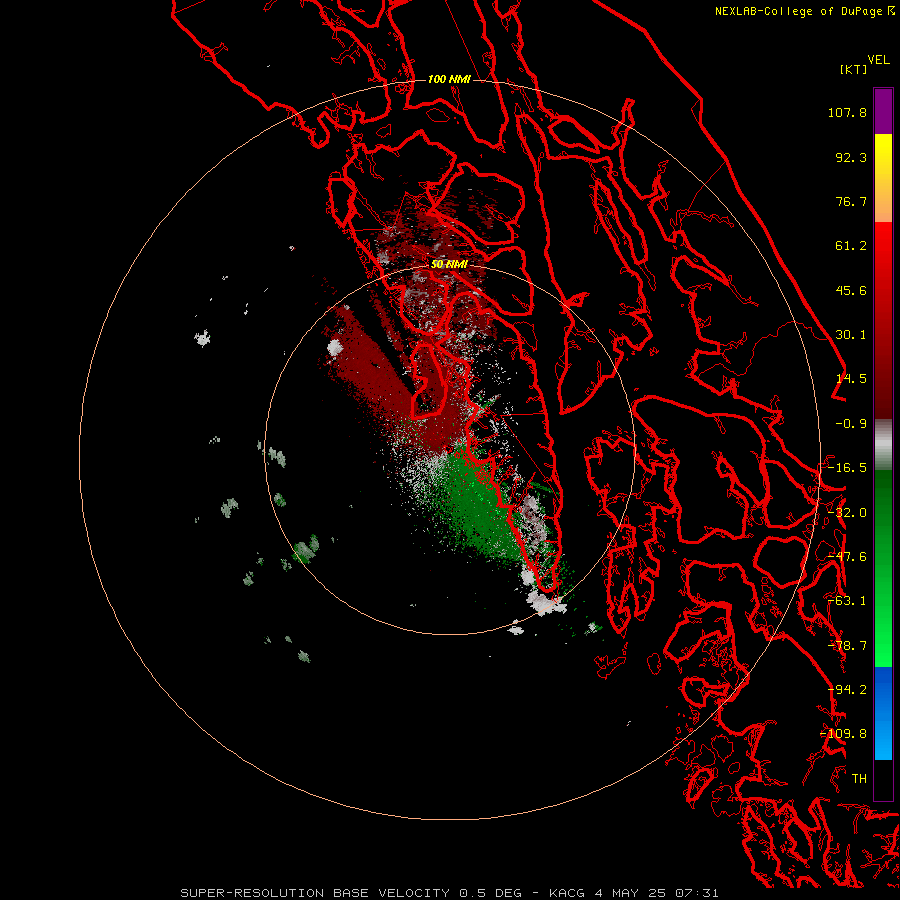Viewport: 900px width, 900px height.
Task: Click the 107.8 value on the velocity scale
Action: (x=847, y=112)
